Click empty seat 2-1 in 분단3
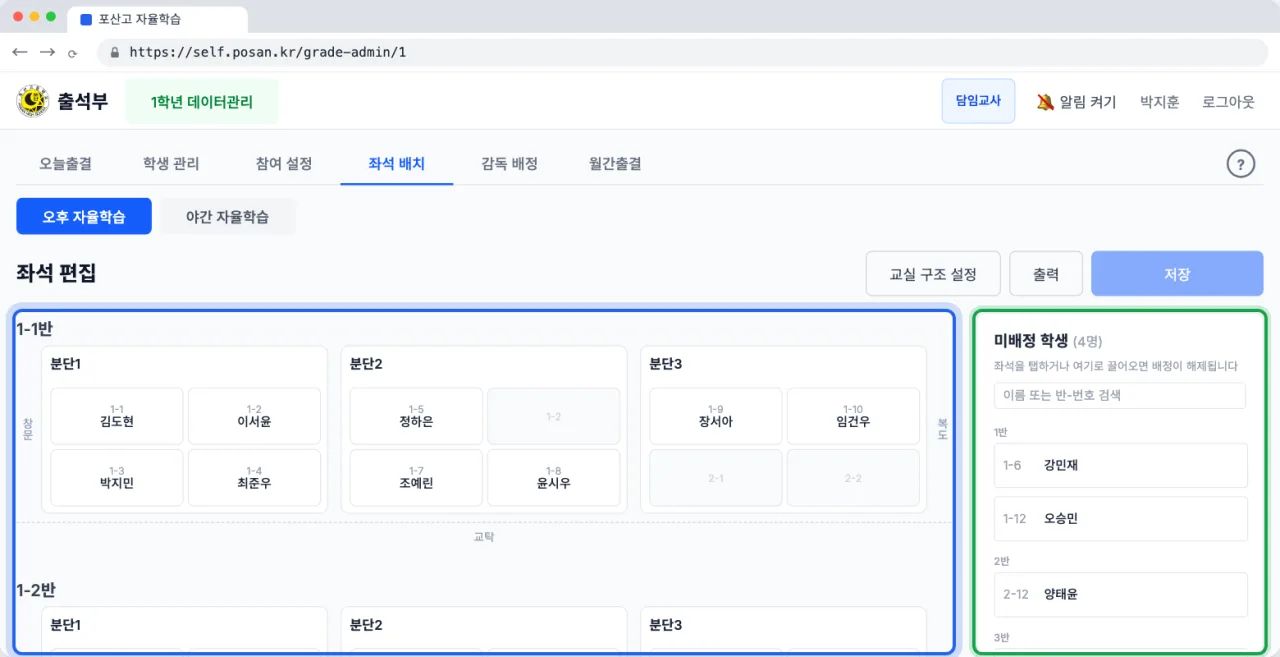The image size is (1280, 657). (x=716, y=477)
